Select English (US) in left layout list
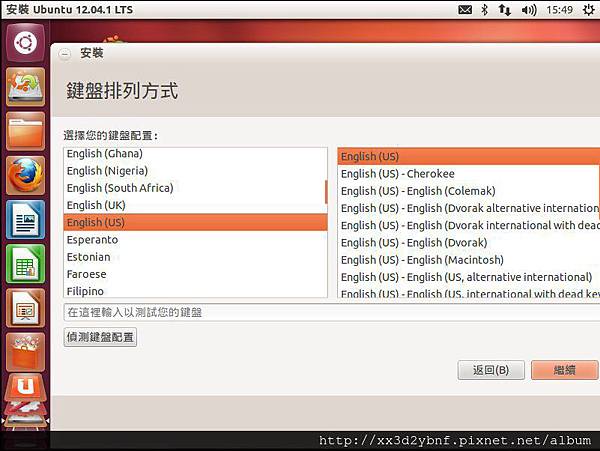This screenshot has height=451, width=600. [x=196, y=222]
